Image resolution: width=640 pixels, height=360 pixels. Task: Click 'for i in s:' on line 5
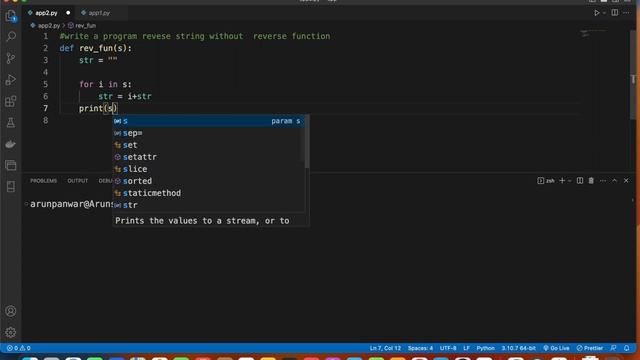pos(105,84)
